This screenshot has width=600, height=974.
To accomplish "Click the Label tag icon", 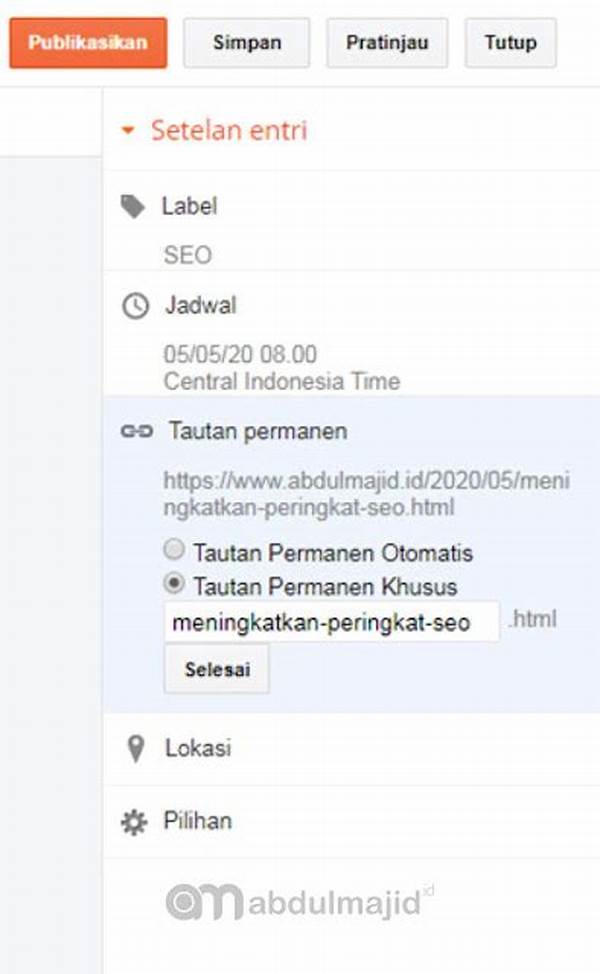I will (x=132, y=207).
